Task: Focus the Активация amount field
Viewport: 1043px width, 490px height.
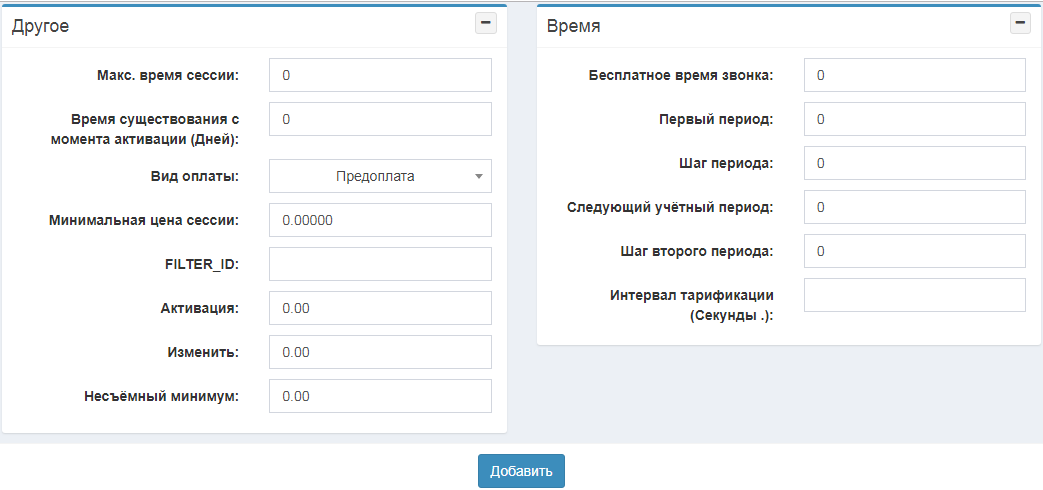Action: [380, 308]
